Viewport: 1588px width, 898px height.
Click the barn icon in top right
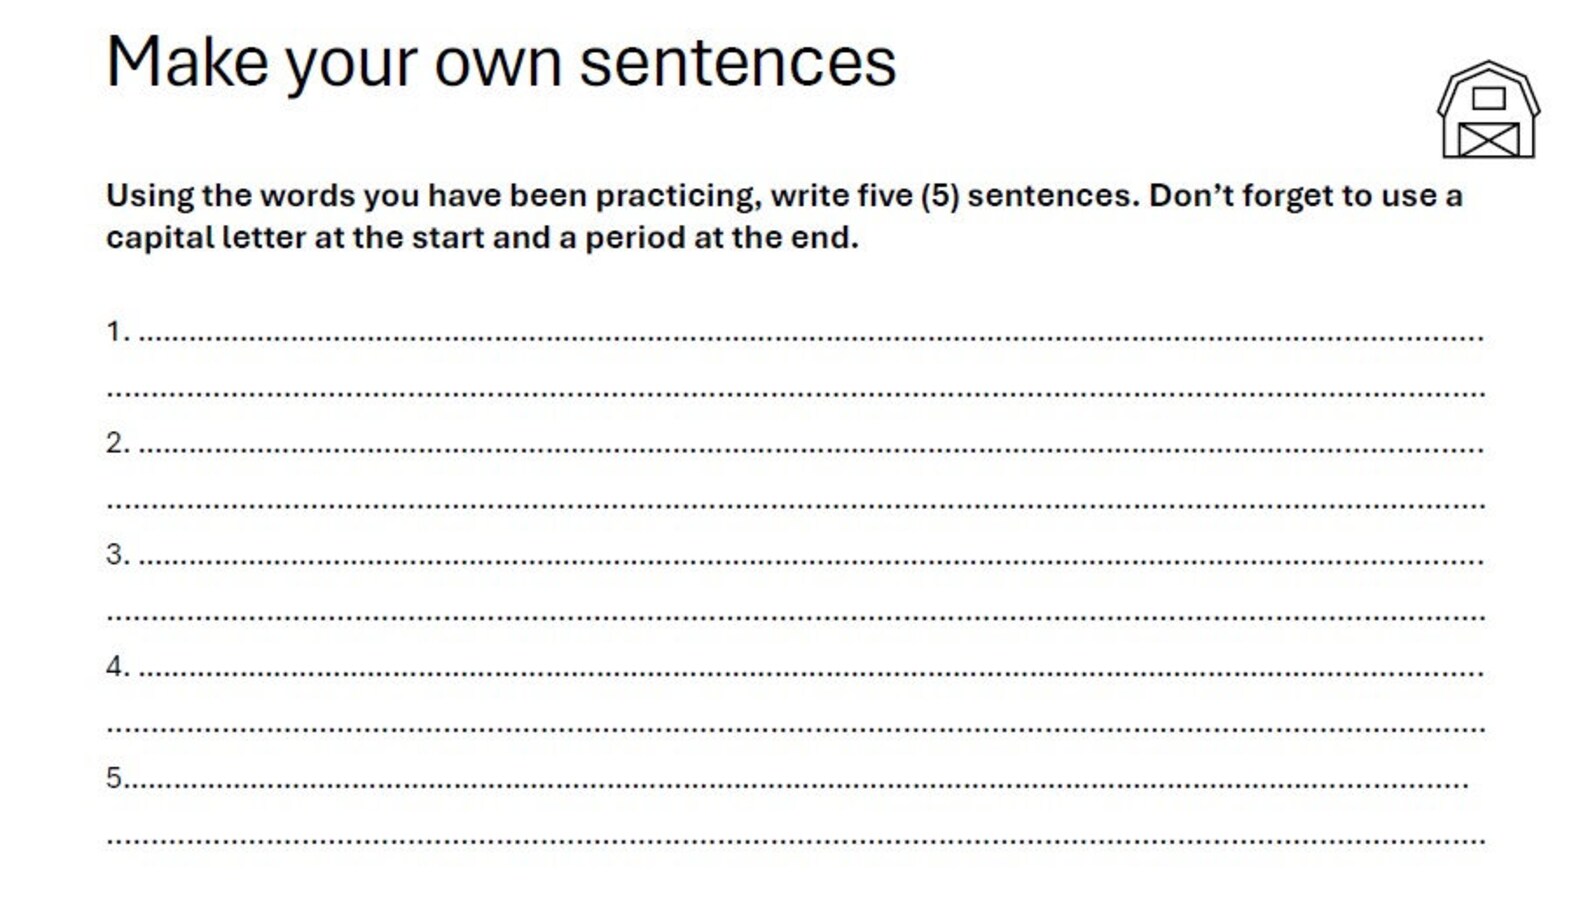click(x=1488, y=110)
